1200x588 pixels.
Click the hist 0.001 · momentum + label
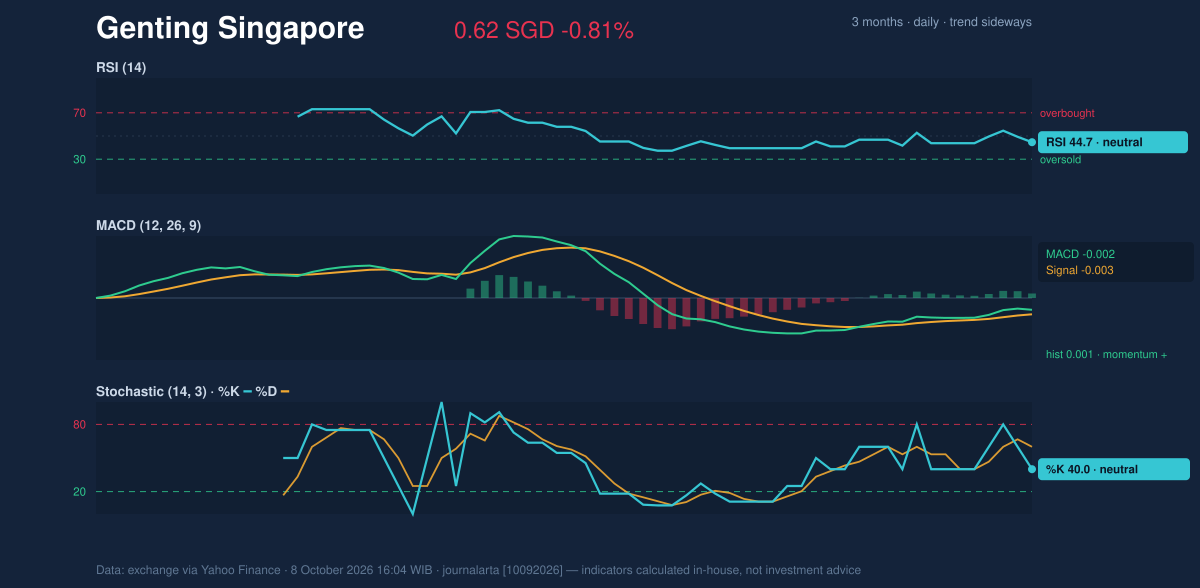pos(1107,354)
